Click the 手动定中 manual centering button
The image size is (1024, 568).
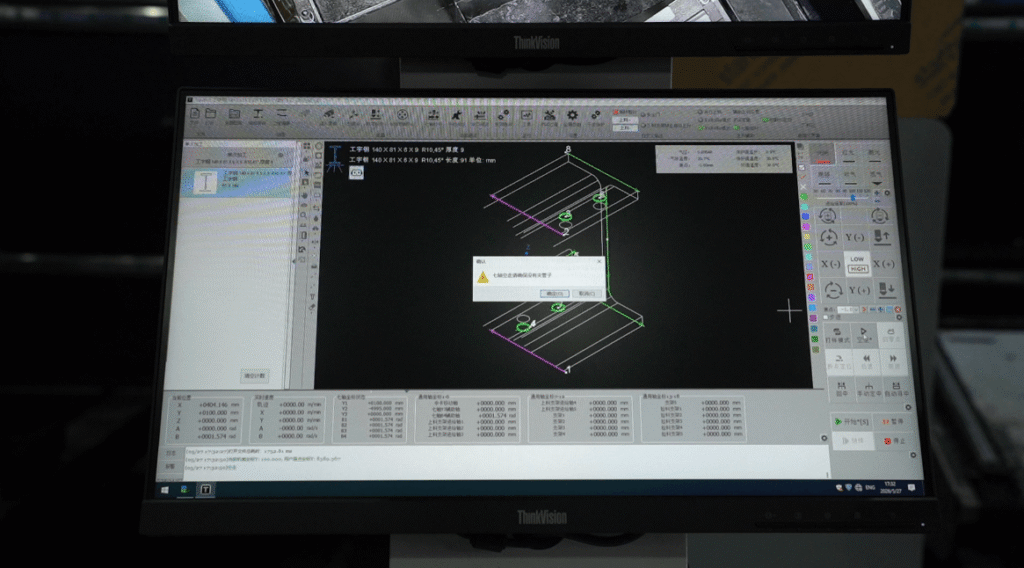tap(869, 389)
